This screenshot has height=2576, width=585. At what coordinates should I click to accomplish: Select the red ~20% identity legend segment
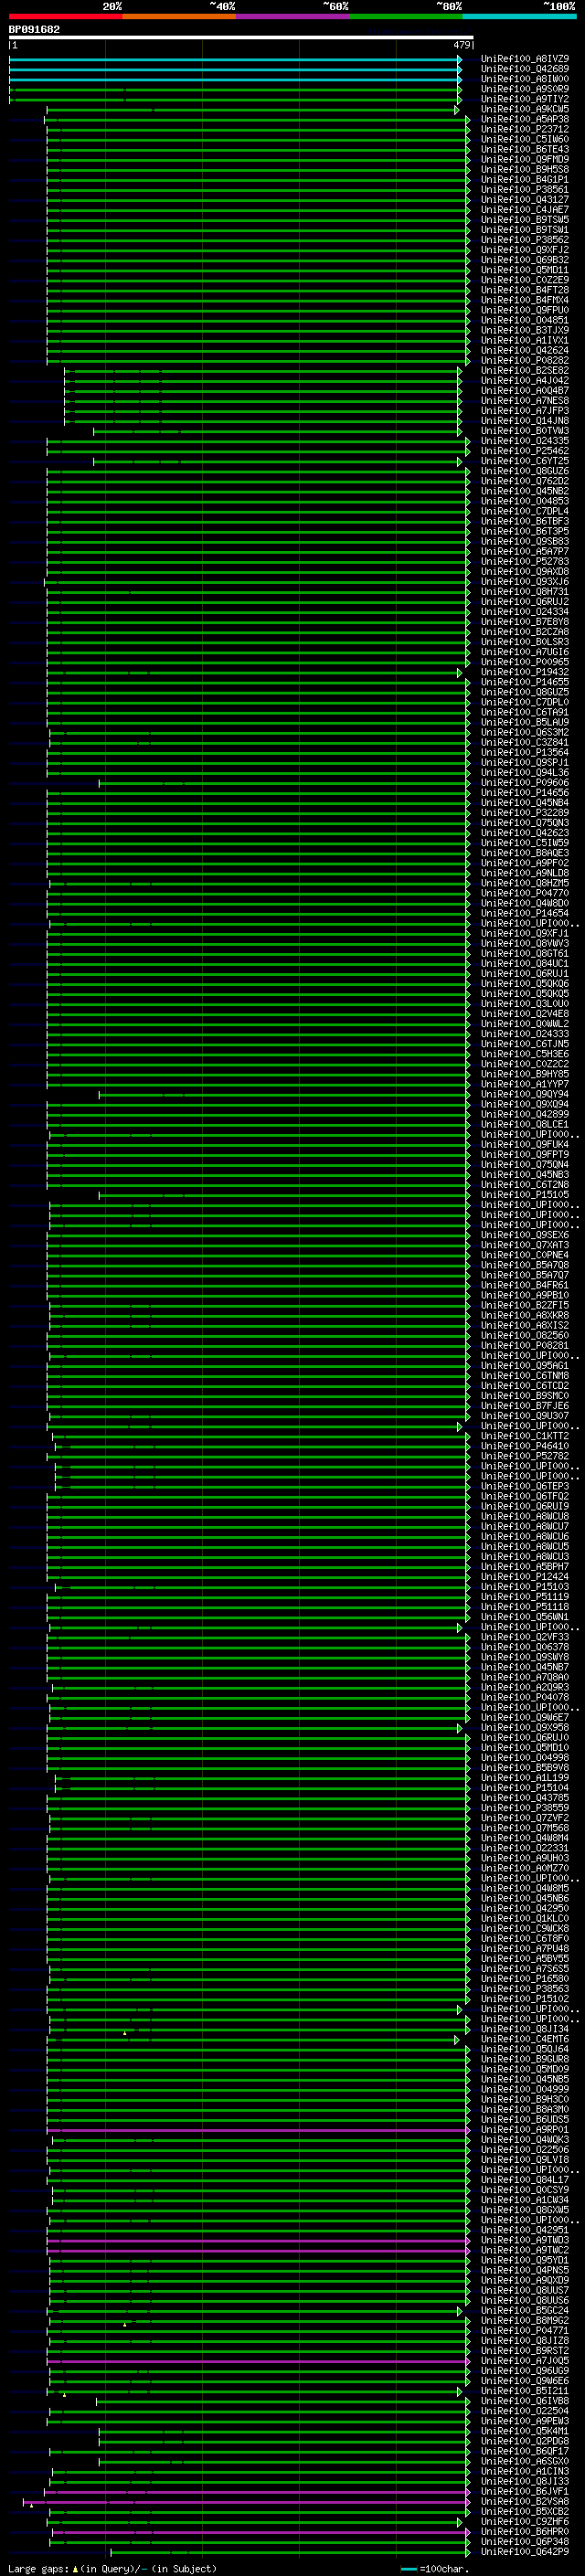point(66,16)
